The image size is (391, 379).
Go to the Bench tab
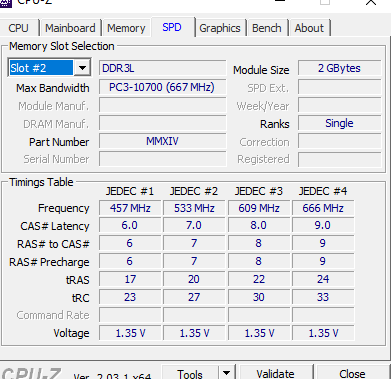tap(267, 28)
